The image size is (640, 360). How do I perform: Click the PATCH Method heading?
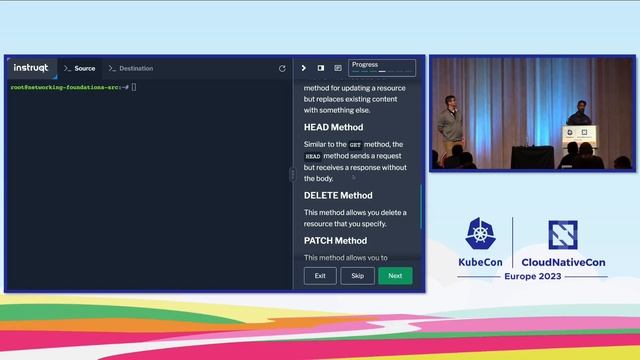pyautogui.click(x=335, y=241)
